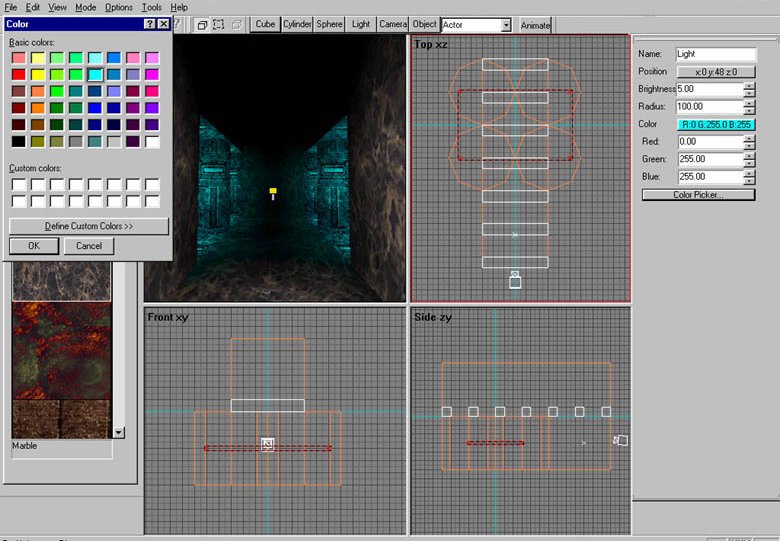780x541 pixels.
Task: Decrease Red with the down spinner arrow
Action: (x=750, y=146)
